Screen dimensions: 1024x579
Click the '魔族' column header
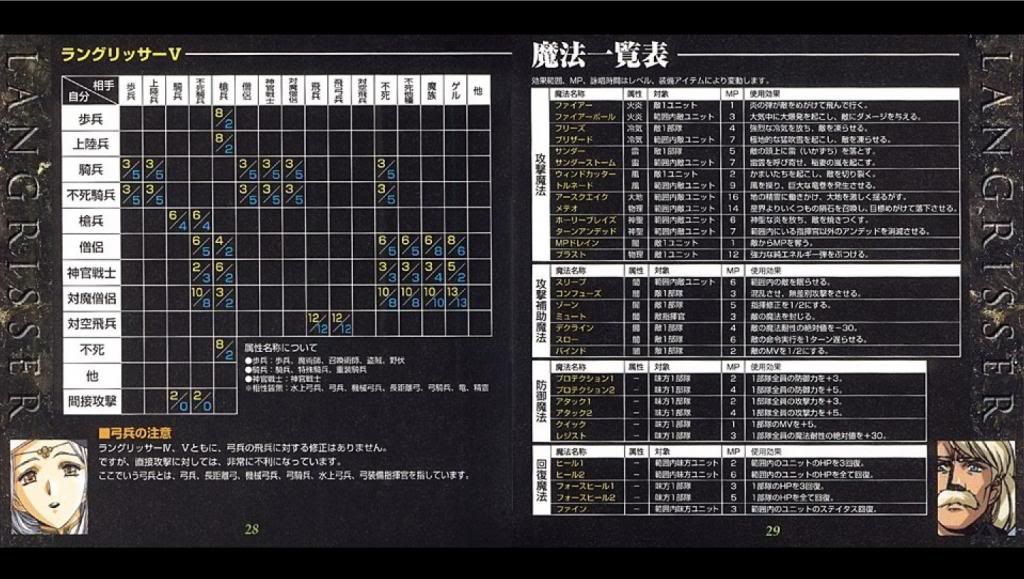pyautogui.click(x=432, y=91)
